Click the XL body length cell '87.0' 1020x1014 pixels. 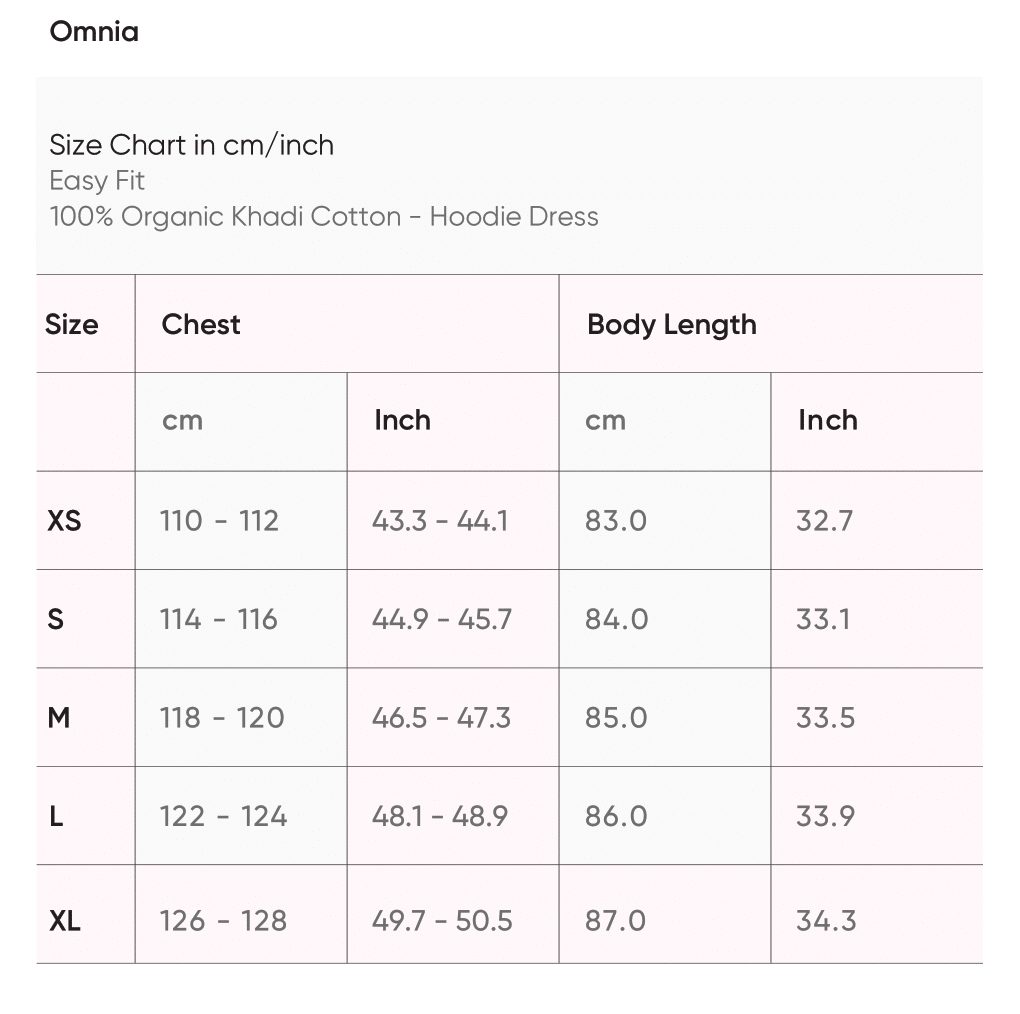point(616,921)
